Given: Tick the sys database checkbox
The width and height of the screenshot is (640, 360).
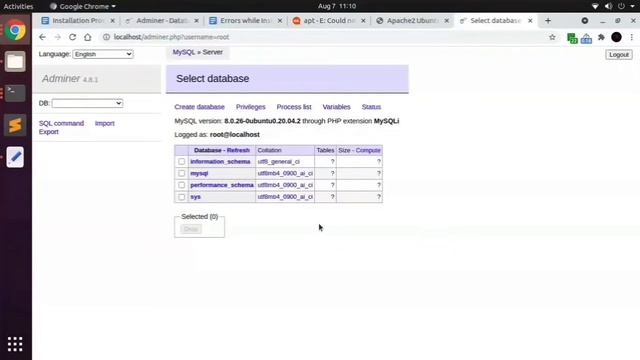Looking at the screenshot, I should pos(182,197).
